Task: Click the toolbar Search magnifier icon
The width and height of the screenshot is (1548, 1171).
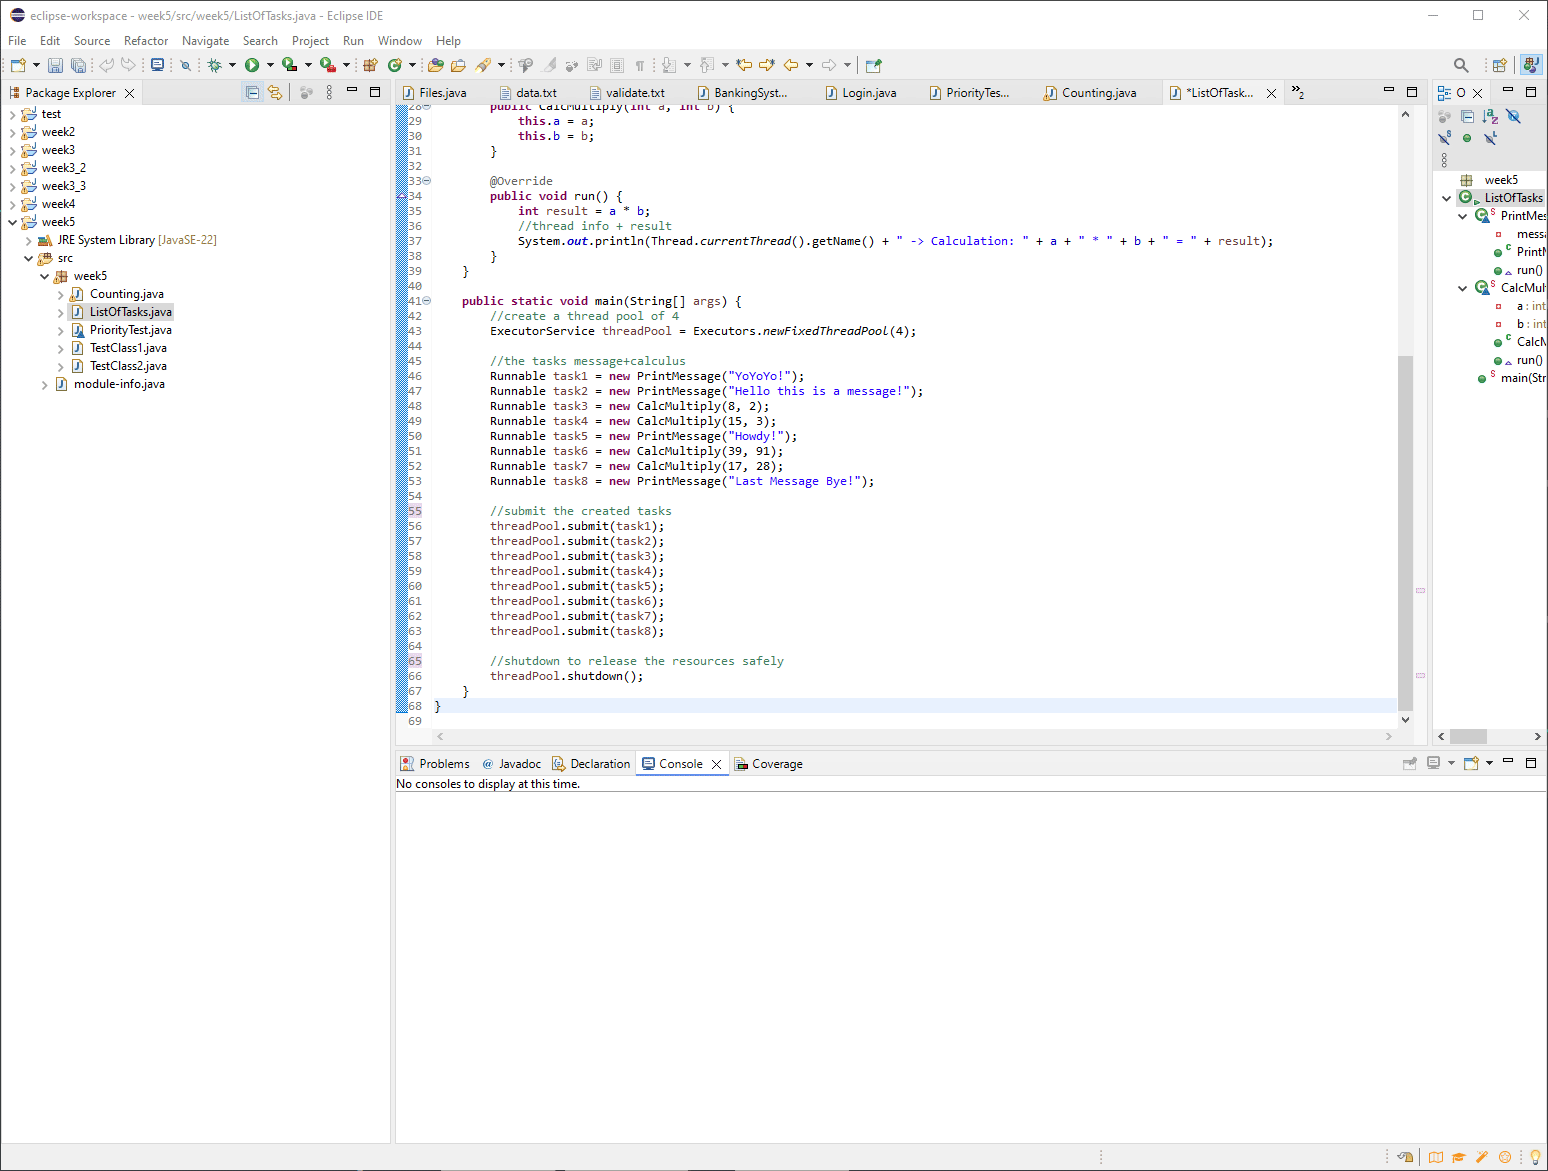Action: [x=1461, y=65]
